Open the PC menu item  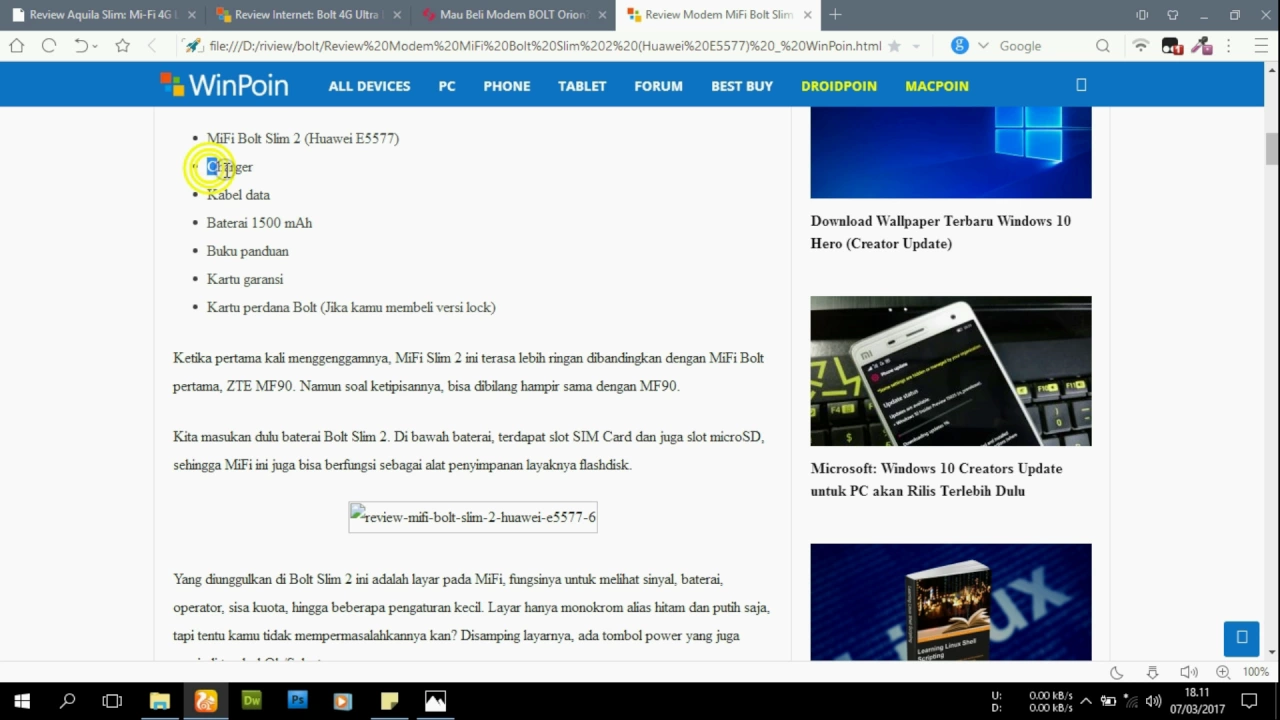[447, 86]
